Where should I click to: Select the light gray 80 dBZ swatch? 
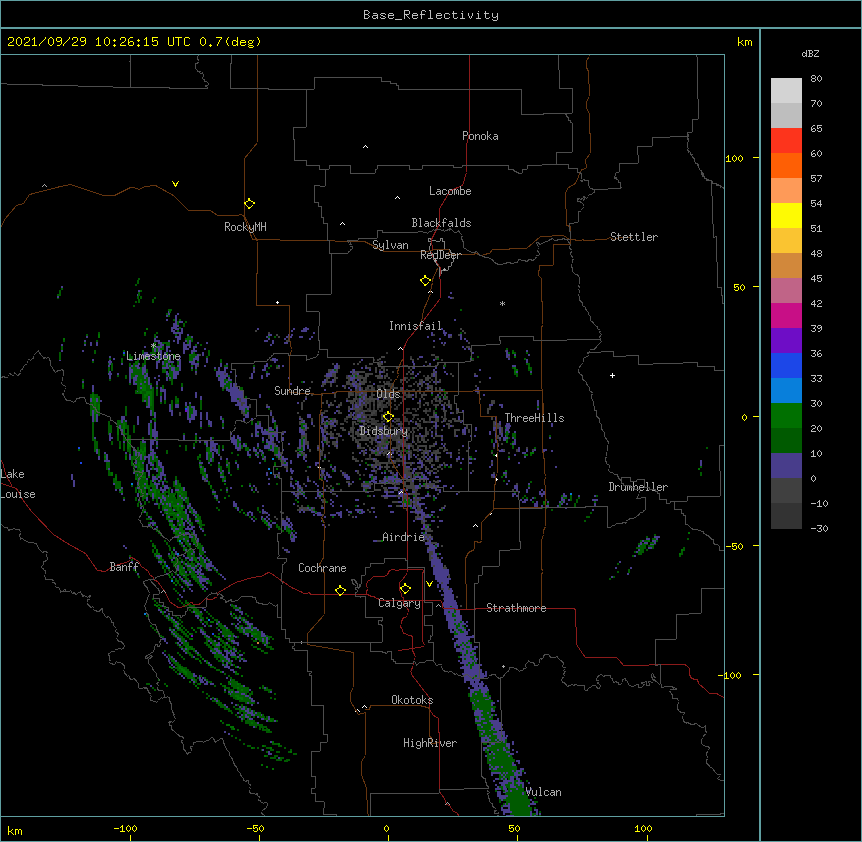click(x=786, y=90)
